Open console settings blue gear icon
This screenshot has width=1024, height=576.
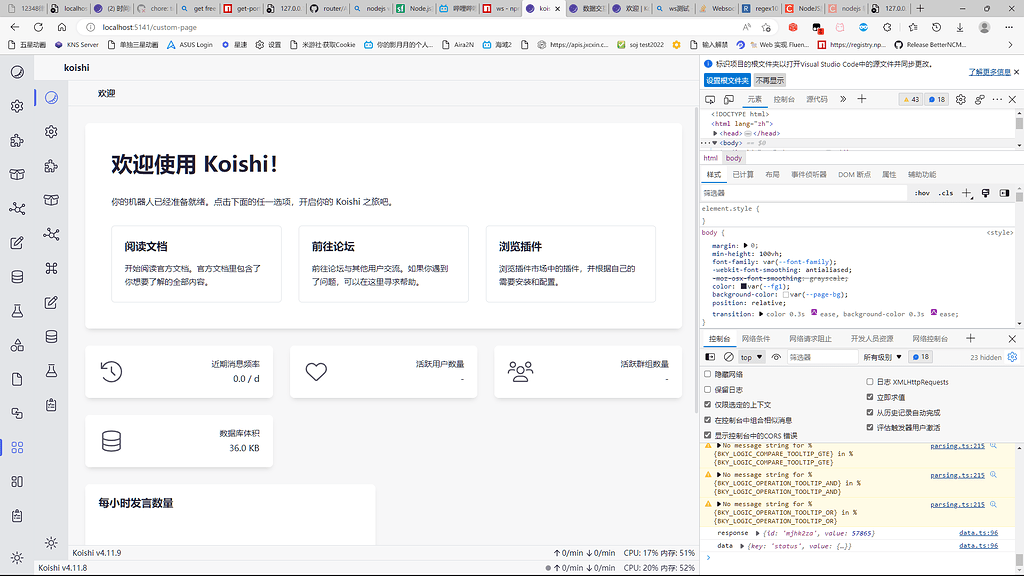tap(1012, 357)
